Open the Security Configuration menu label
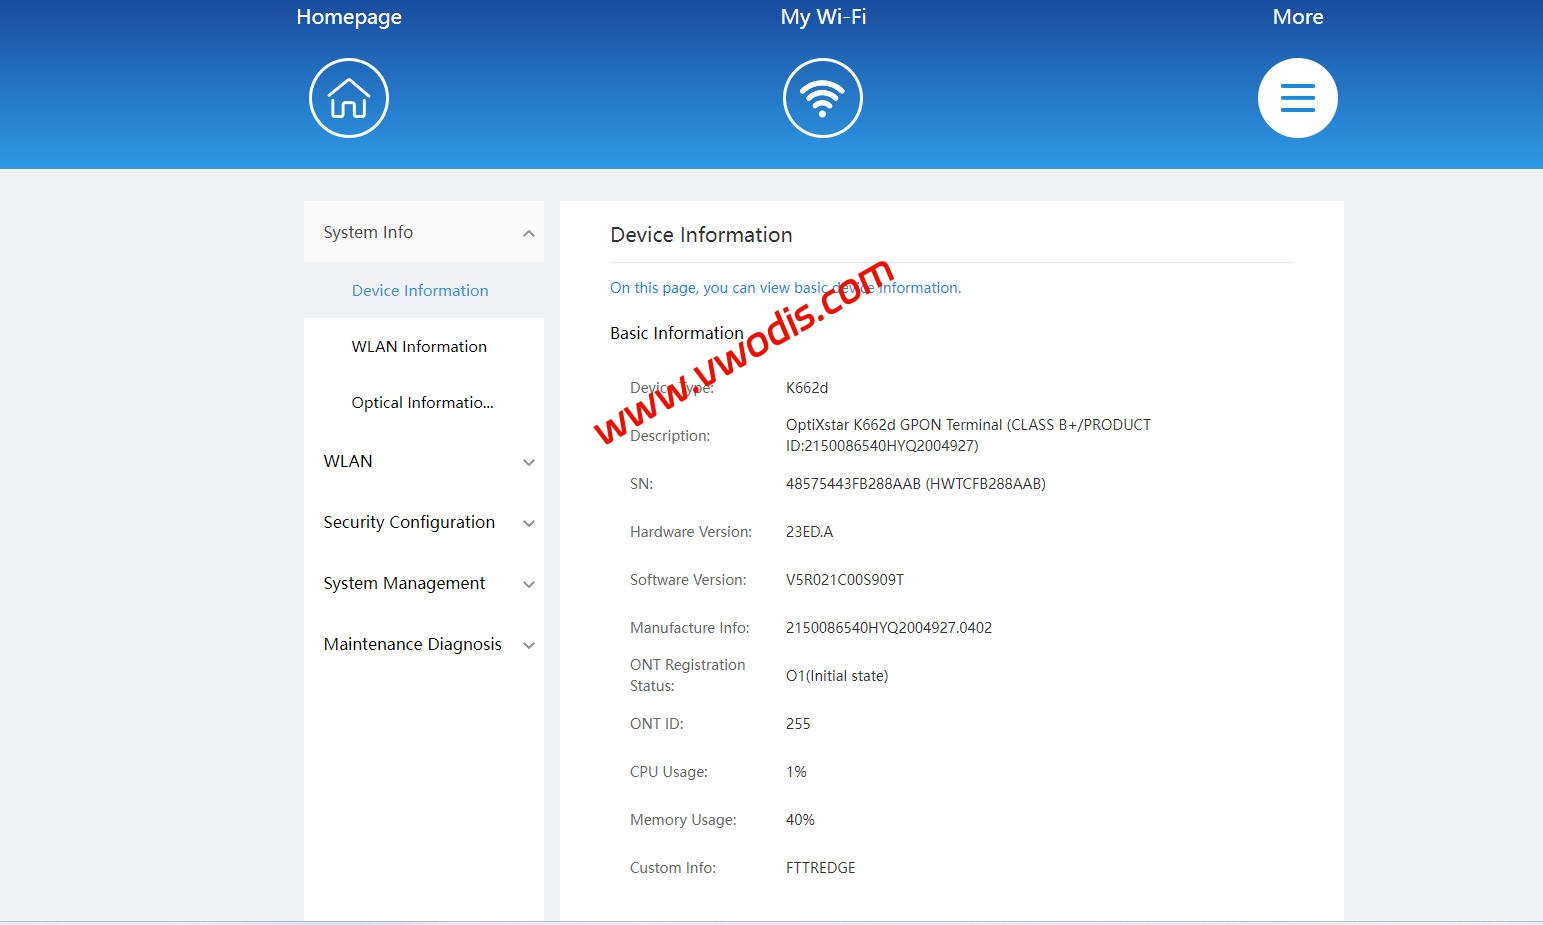Image resolution: width=1543 pixels, height=925 pixels. 409,522
